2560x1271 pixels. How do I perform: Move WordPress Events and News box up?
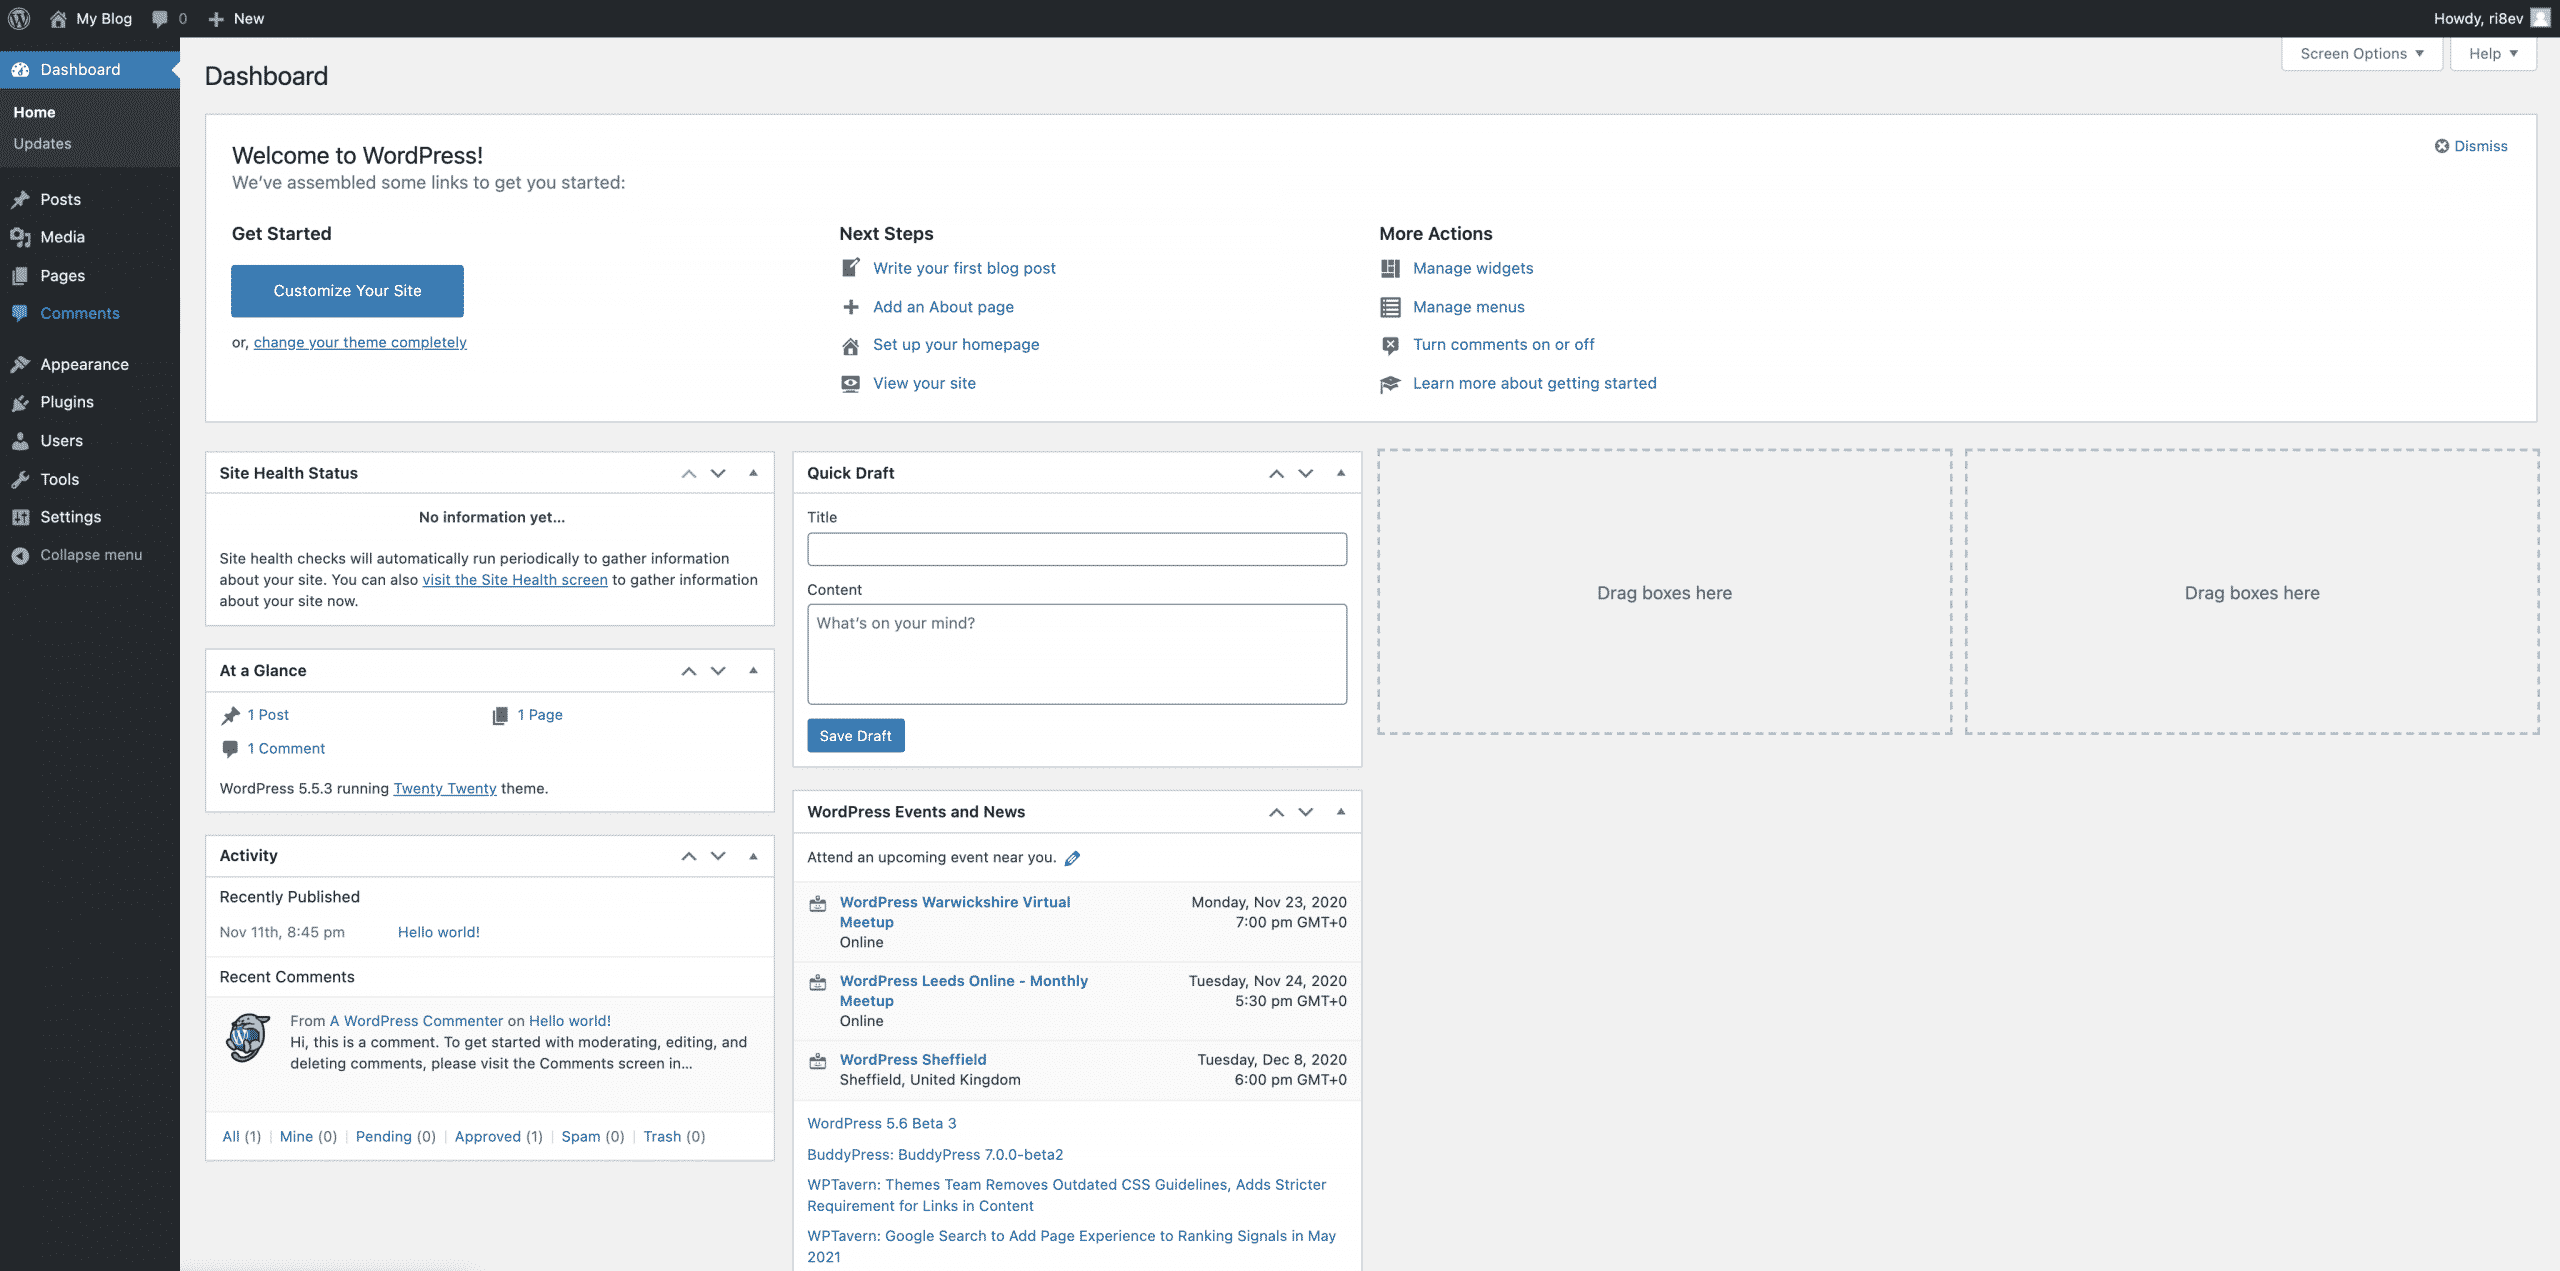click(1277, 812)
